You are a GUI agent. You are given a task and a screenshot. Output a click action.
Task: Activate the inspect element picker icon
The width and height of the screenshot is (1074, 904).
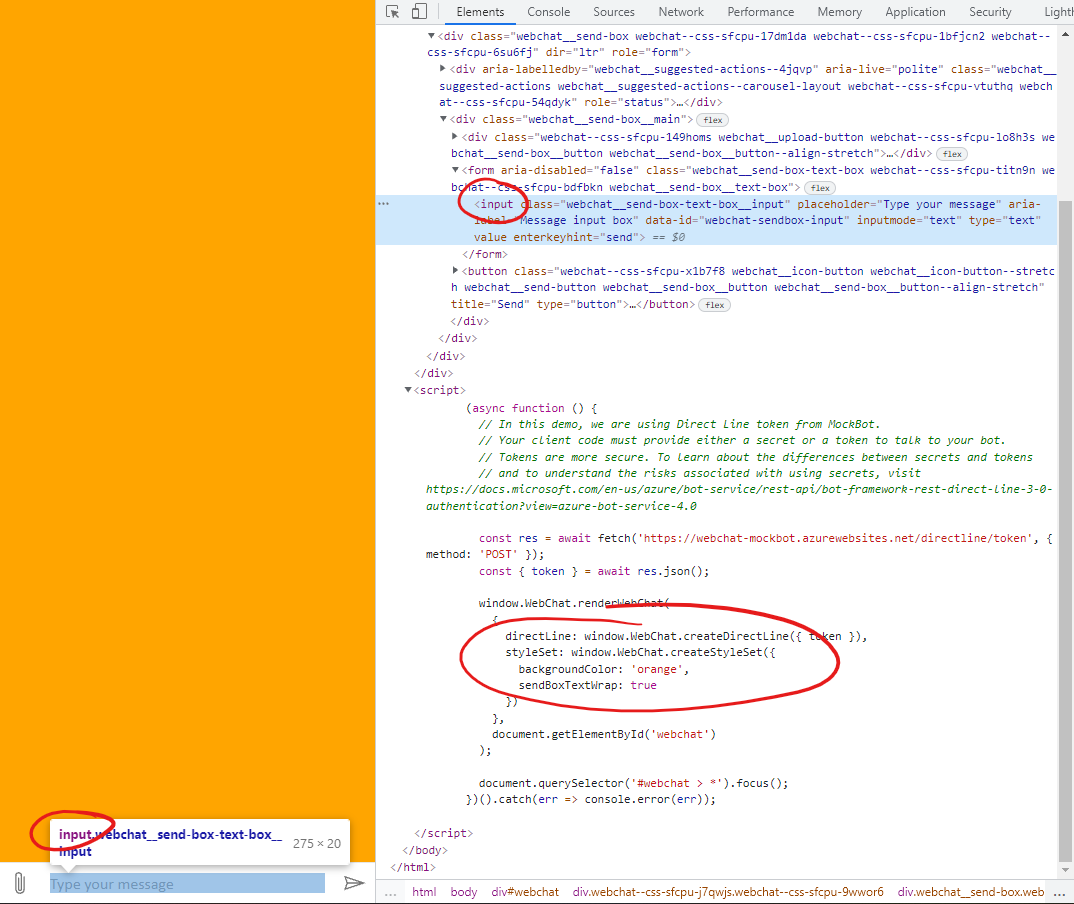click(392, 12)
